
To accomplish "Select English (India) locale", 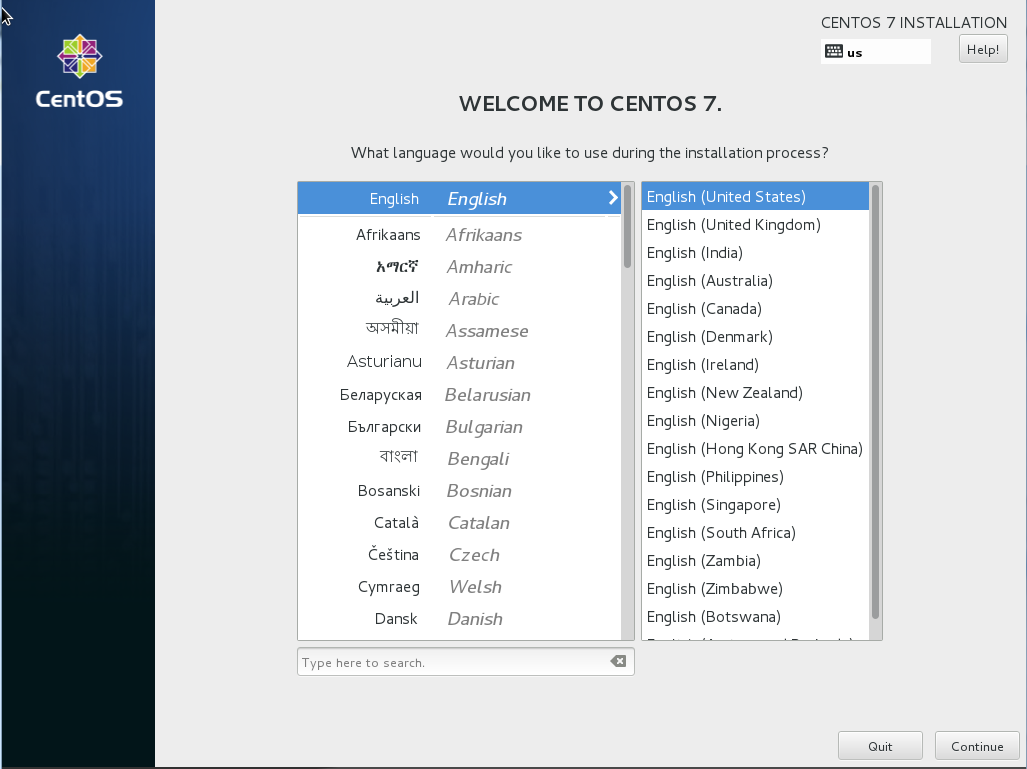I will (x=694, y=252).
